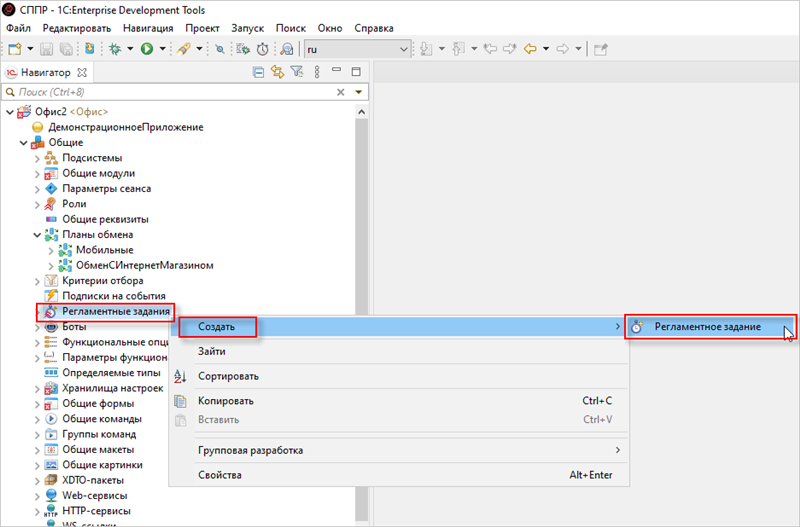Click into the Navigator search field

click(170, 92)
